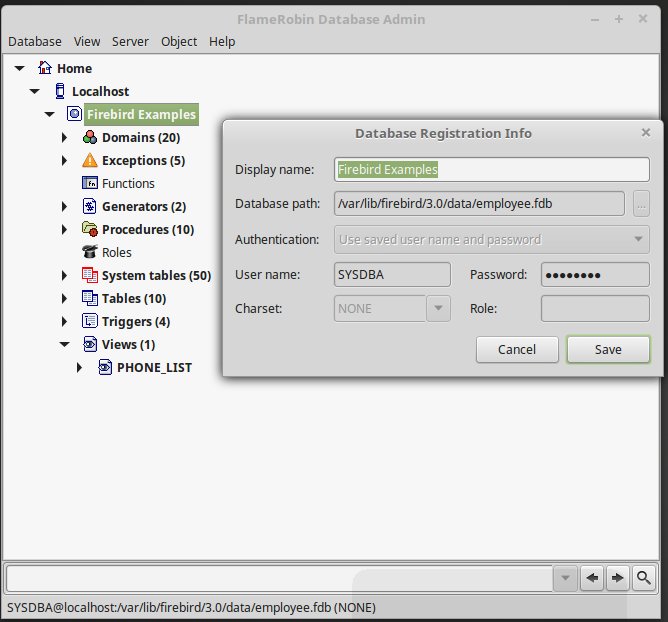Click the Generators node icon
Viewport: 668px width, 622px height.
click(x=90, y=207)
